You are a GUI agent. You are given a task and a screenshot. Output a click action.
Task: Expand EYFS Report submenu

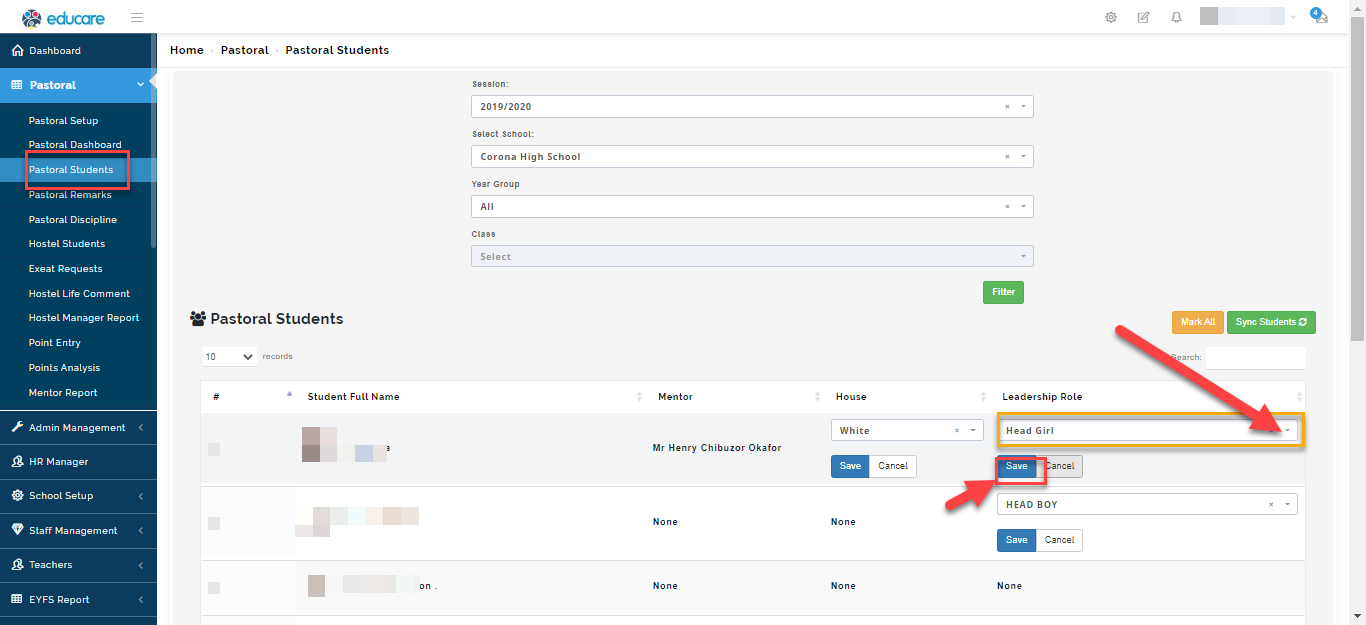coord(141,600)
